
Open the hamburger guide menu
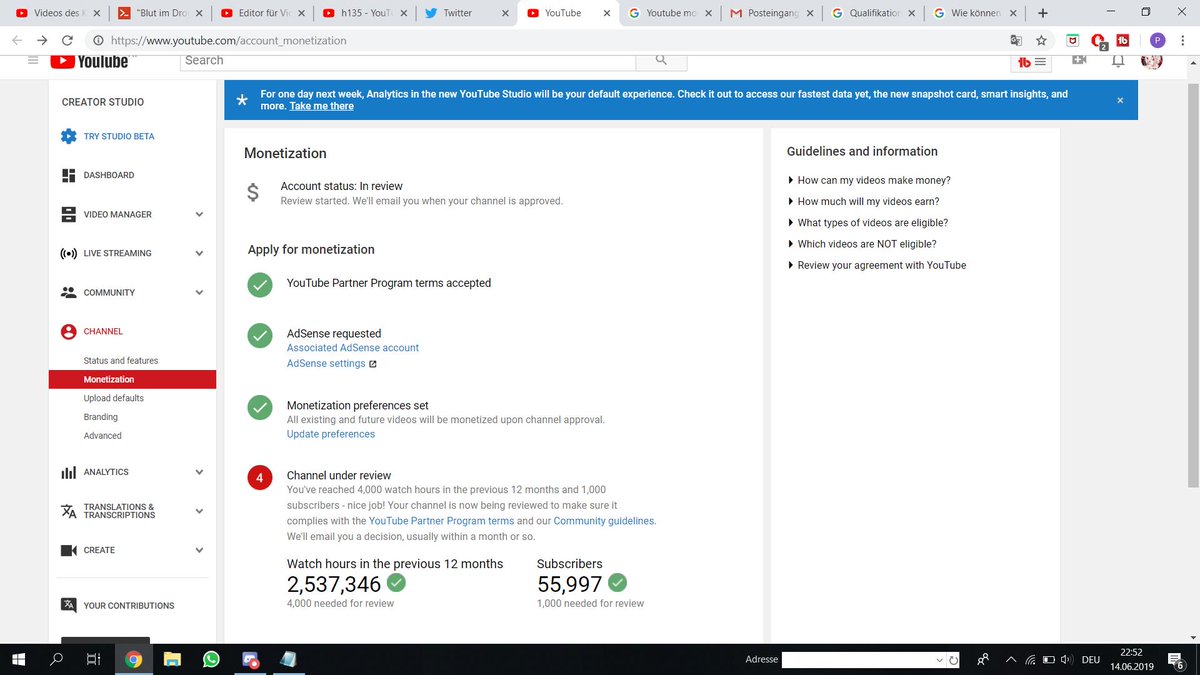pyautogui.click(x=32, y=61)
